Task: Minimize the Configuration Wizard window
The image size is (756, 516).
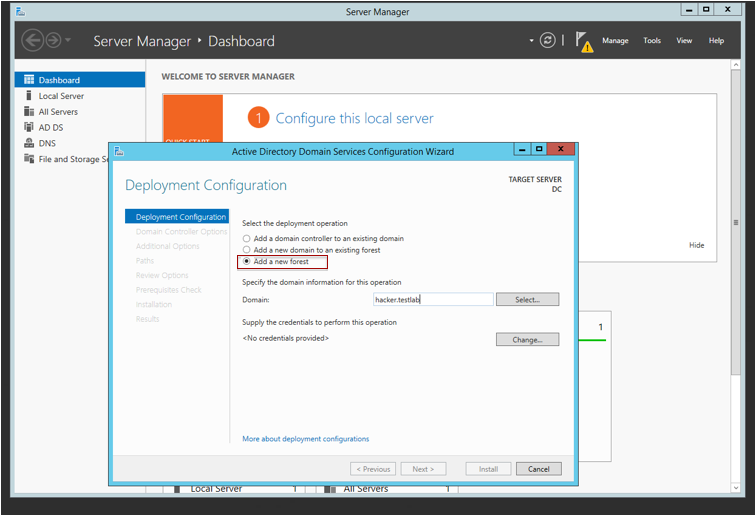Action: click(522, 149)
